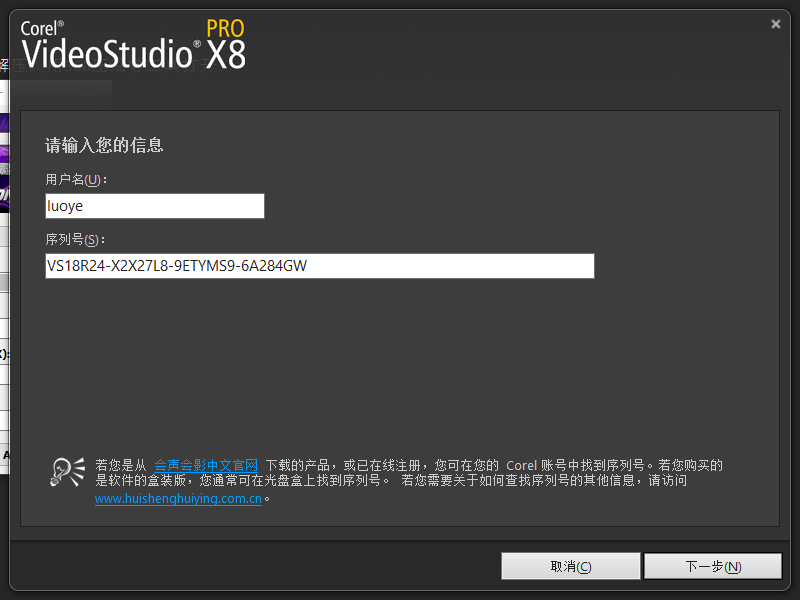Close the VideoStudio setup dialog
Viewport: 800px width, 600px height.
[776, 24]
